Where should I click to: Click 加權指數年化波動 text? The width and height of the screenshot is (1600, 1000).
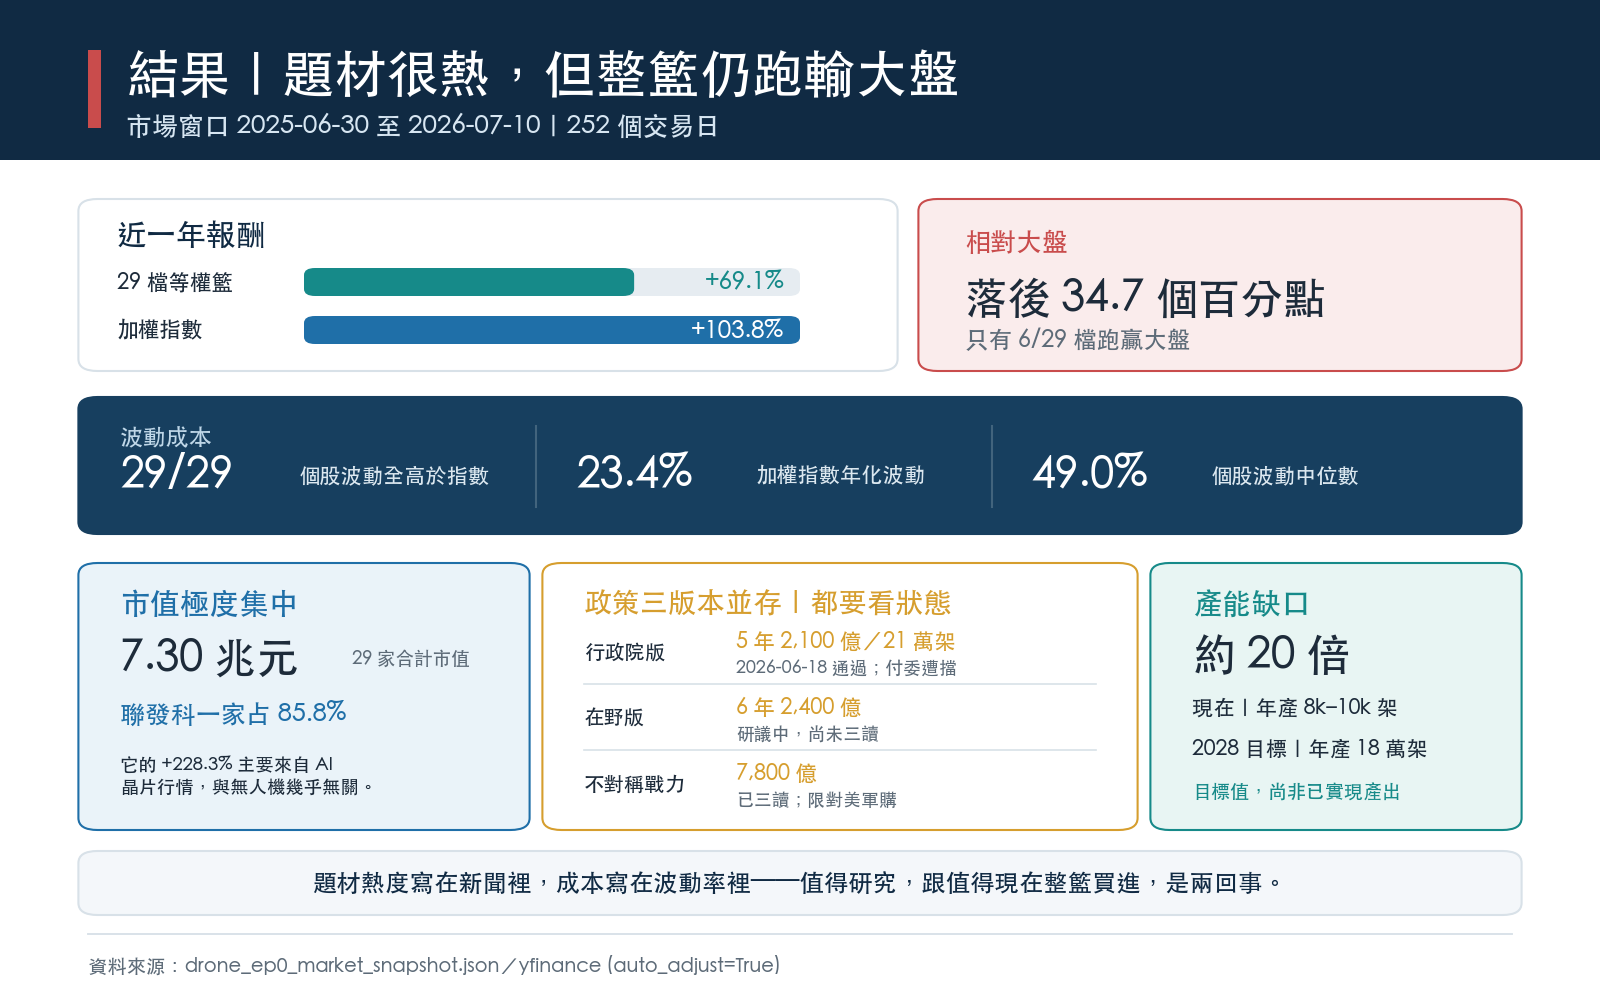pos(841,475)
